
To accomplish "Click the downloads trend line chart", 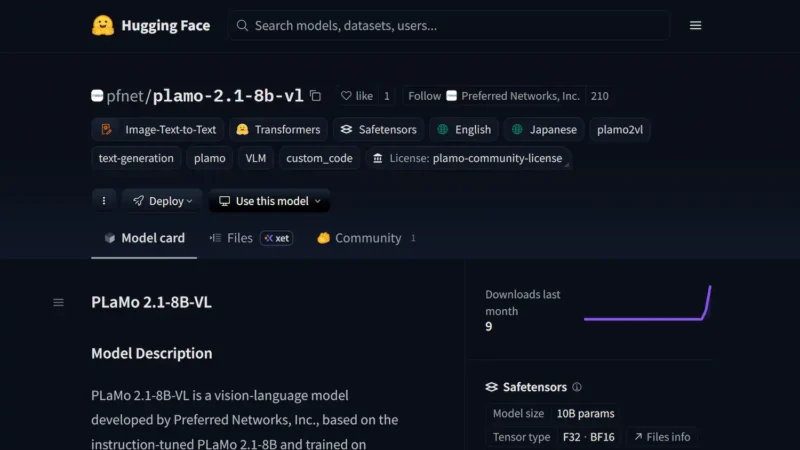I will tap(647, 304).
